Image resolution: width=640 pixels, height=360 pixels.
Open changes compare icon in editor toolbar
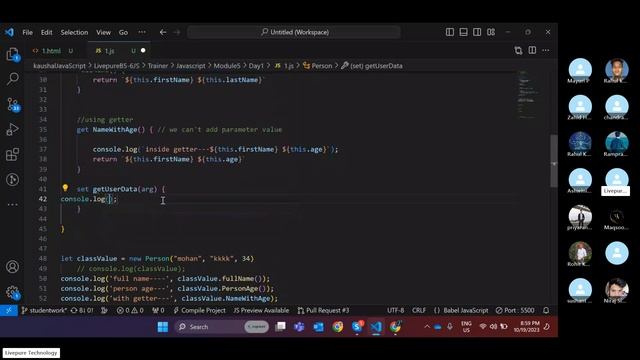[x=518, y=50]
